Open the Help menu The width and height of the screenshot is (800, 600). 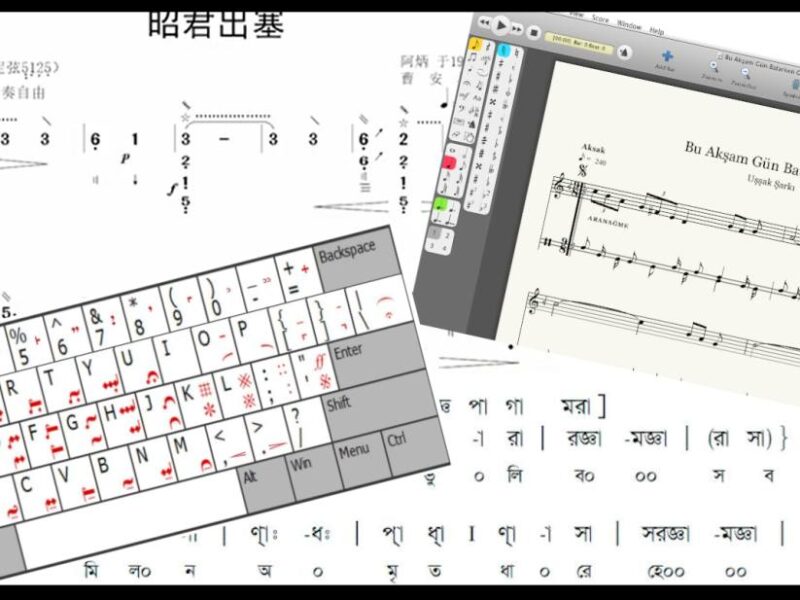click(657, 31)
